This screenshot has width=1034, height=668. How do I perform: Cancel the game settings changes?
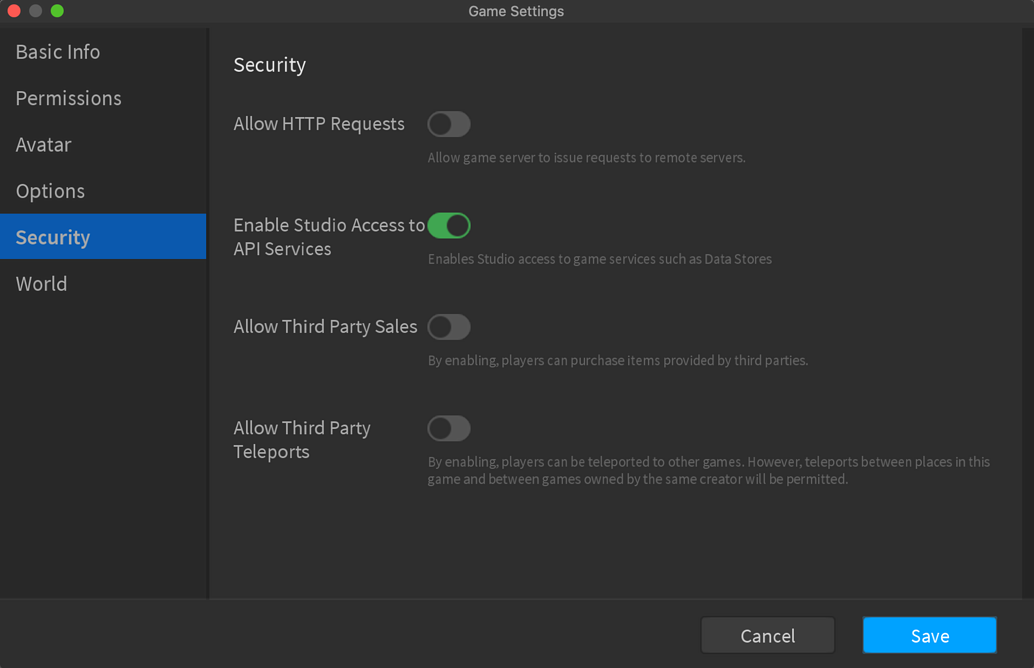pyautogui.click(x=767, y=635)
